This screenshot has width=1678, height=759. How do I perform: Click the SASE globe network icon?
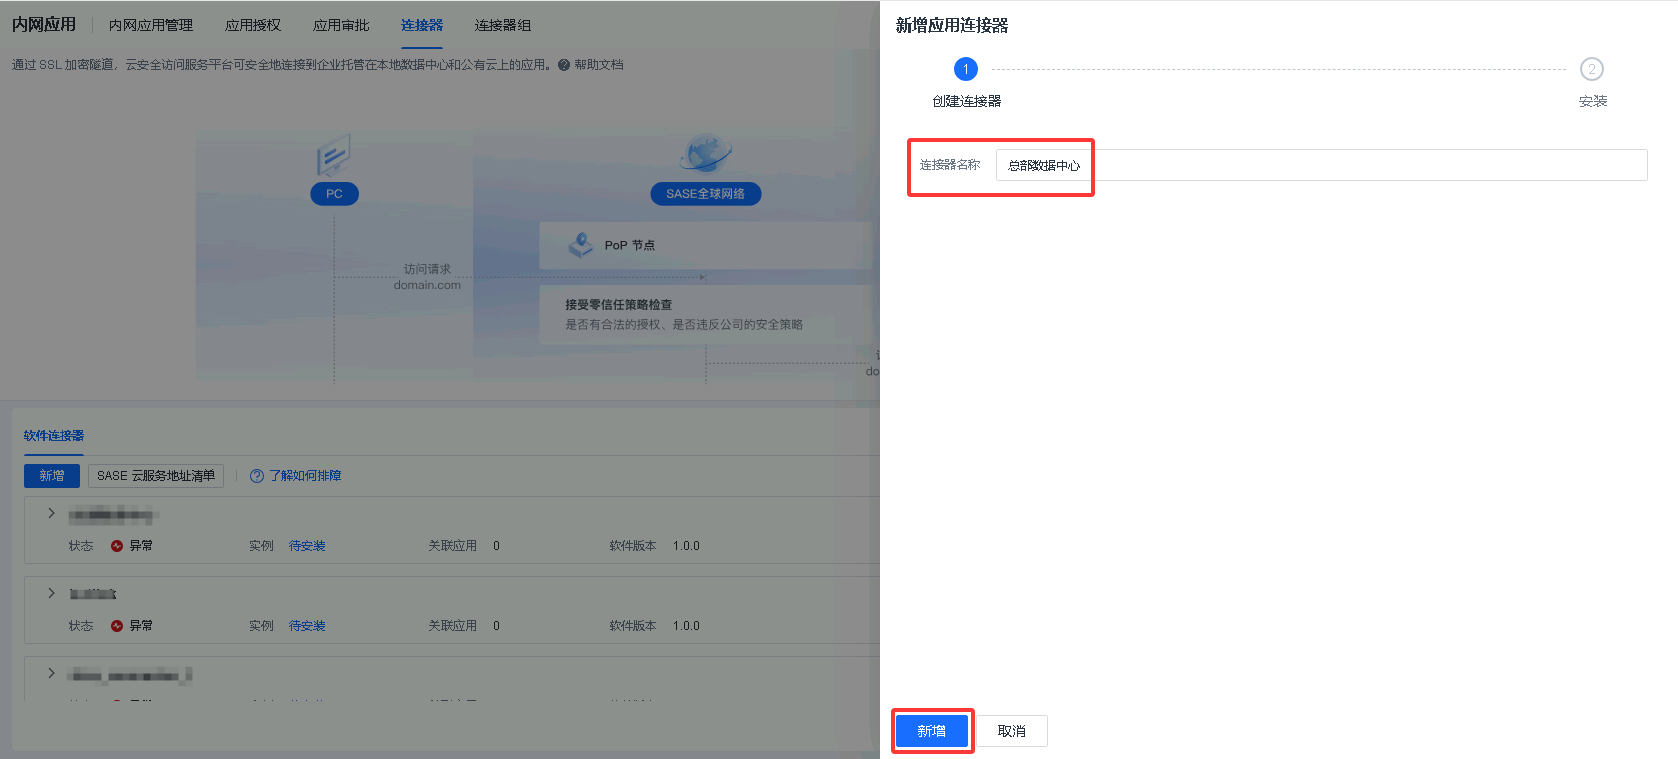tap(706, 153)
